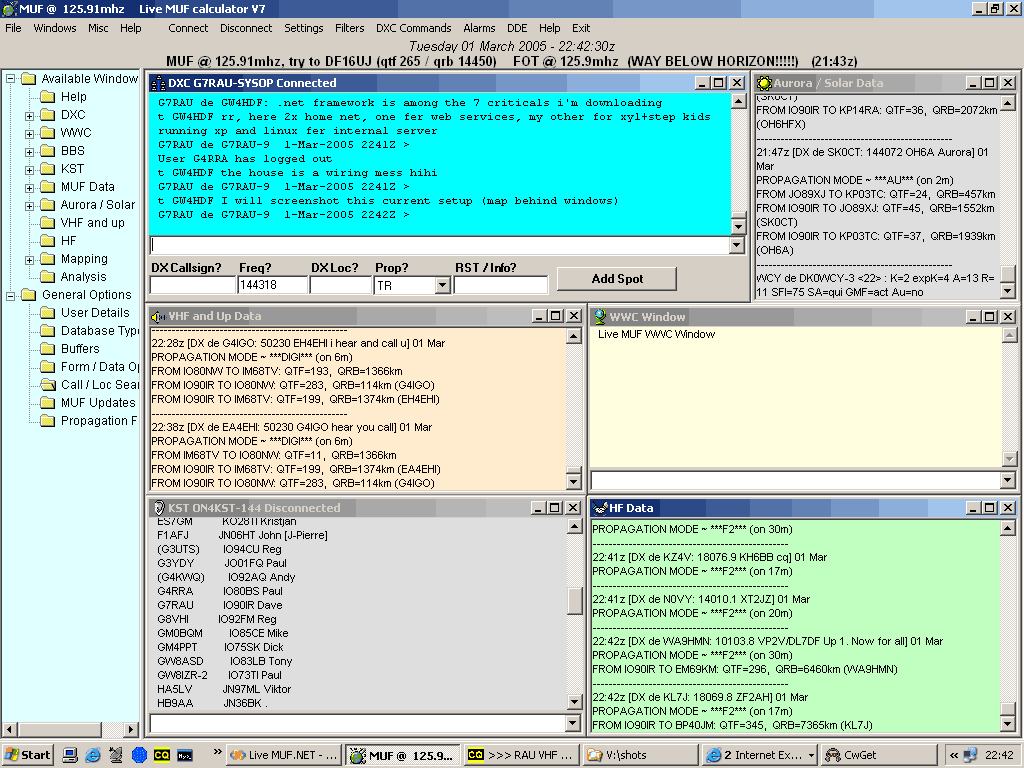Expand the Mapping tree node
This screenshot has width=1024, height=768.
30,260
